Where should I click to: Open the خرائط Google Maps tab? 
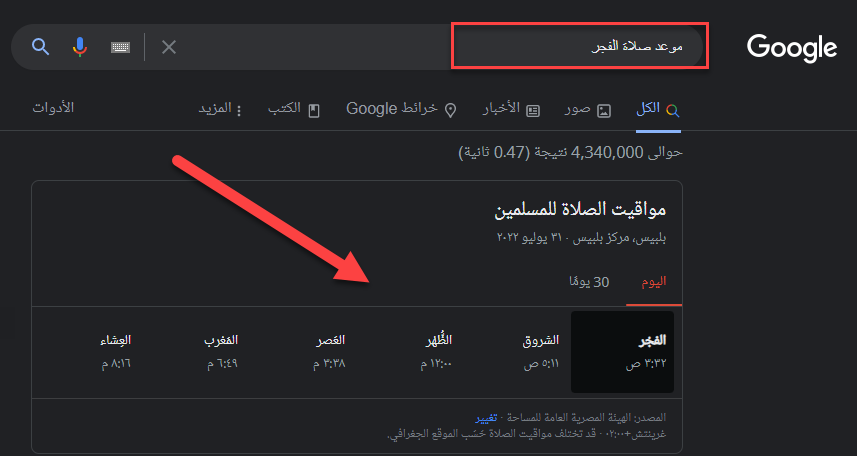pos(402,109)
